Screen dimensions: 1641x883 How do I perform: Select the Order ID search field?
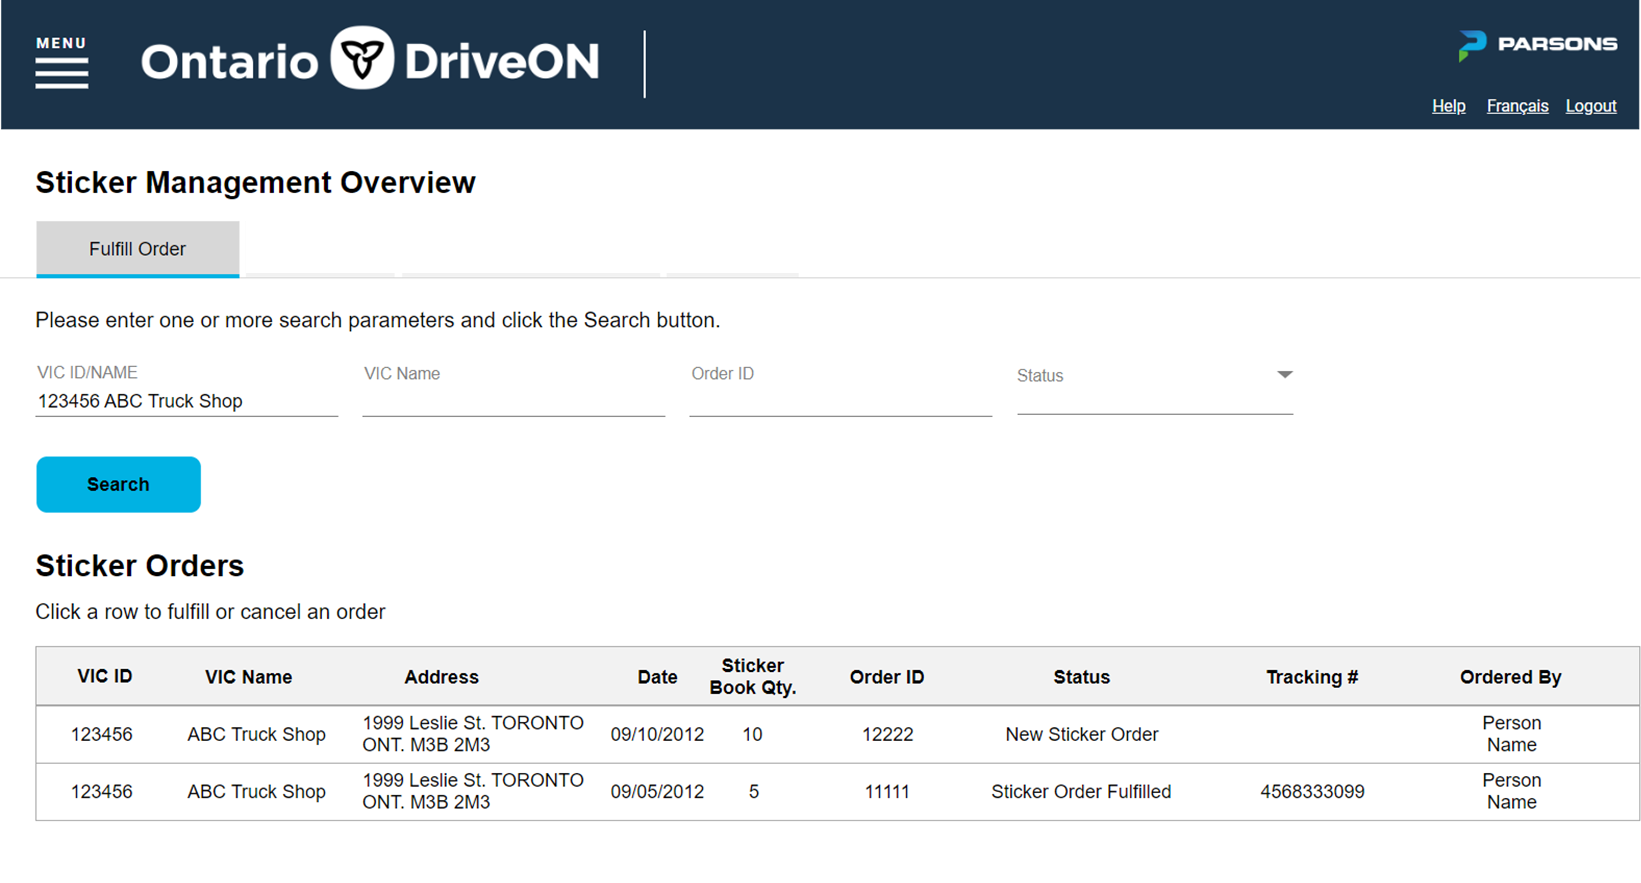pos(840,398)
